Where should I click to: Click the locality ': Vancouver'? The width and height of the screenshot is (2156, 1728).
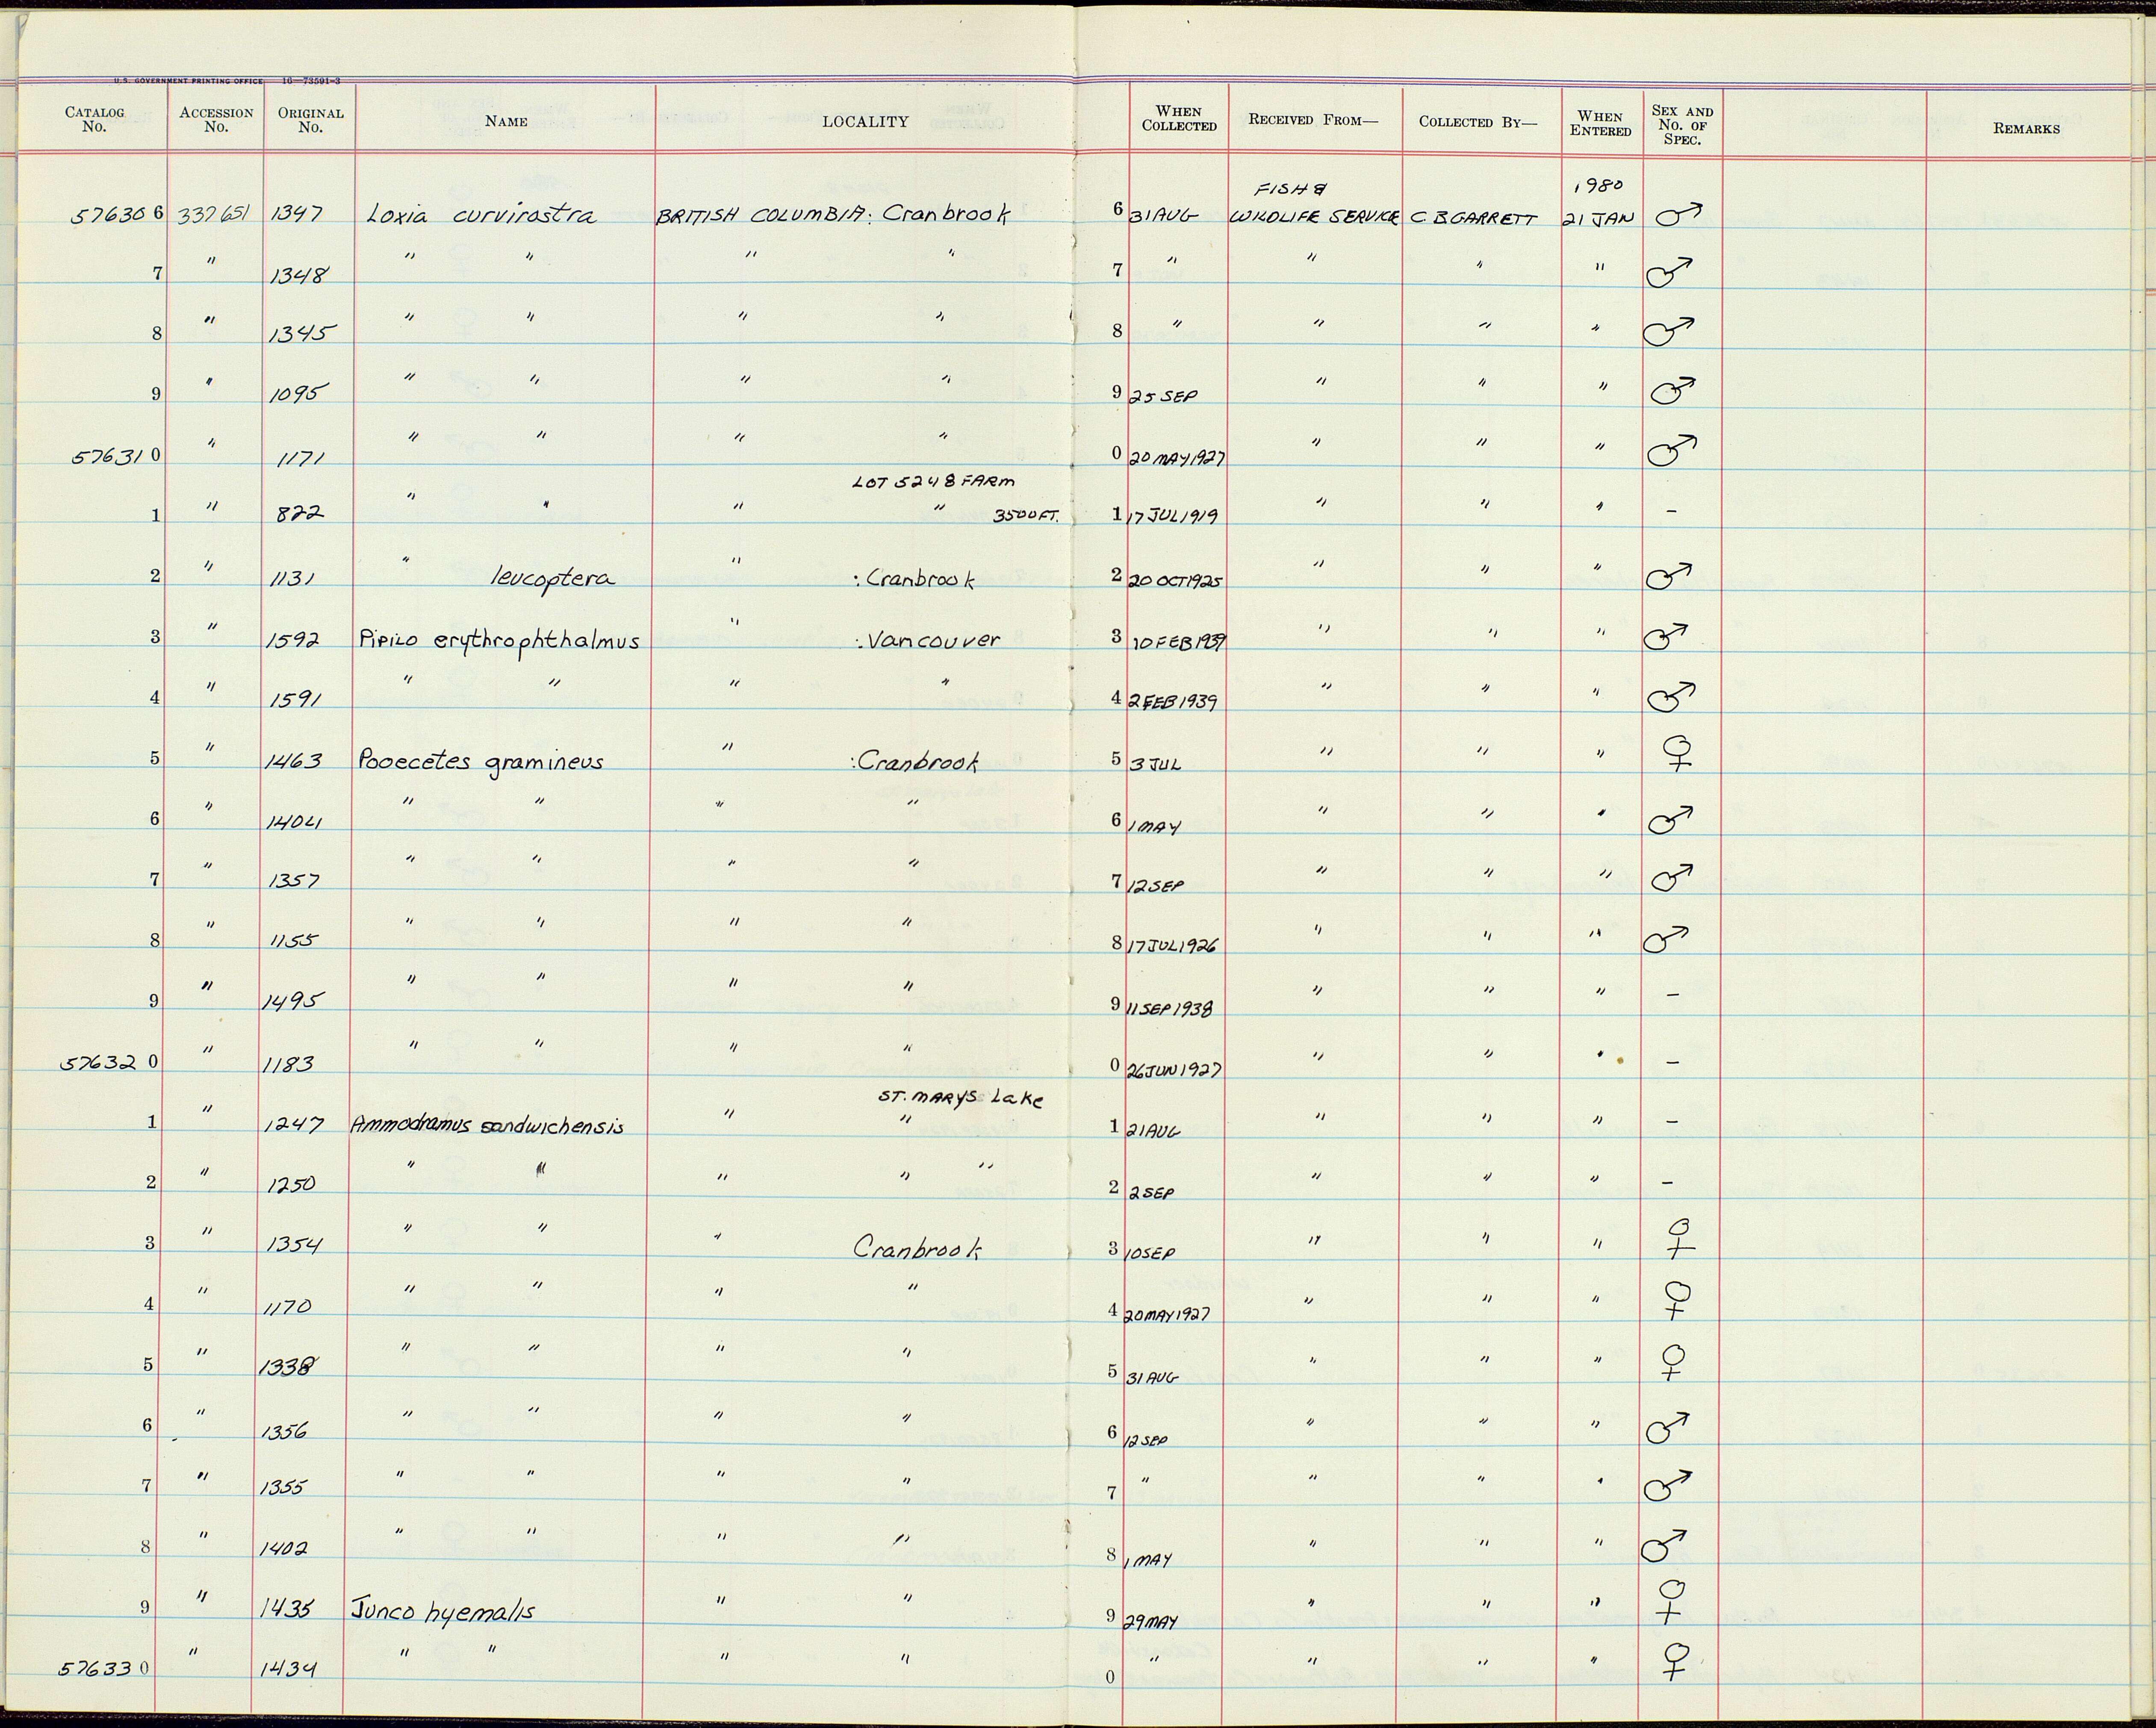click(x=928, y=640)
